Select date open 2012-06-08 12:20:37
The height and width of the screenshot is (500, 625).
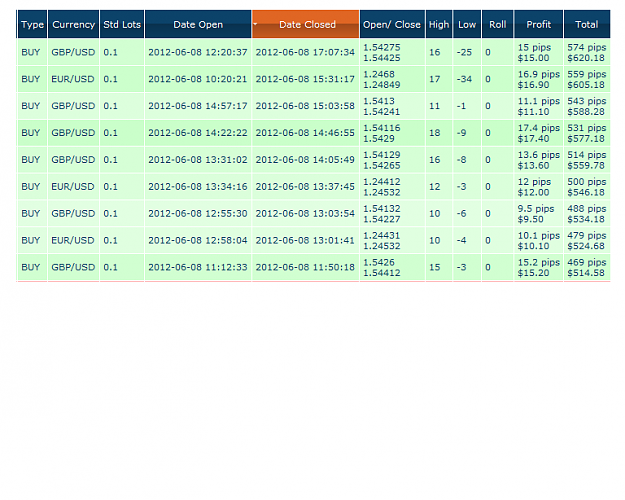(198, 52)
